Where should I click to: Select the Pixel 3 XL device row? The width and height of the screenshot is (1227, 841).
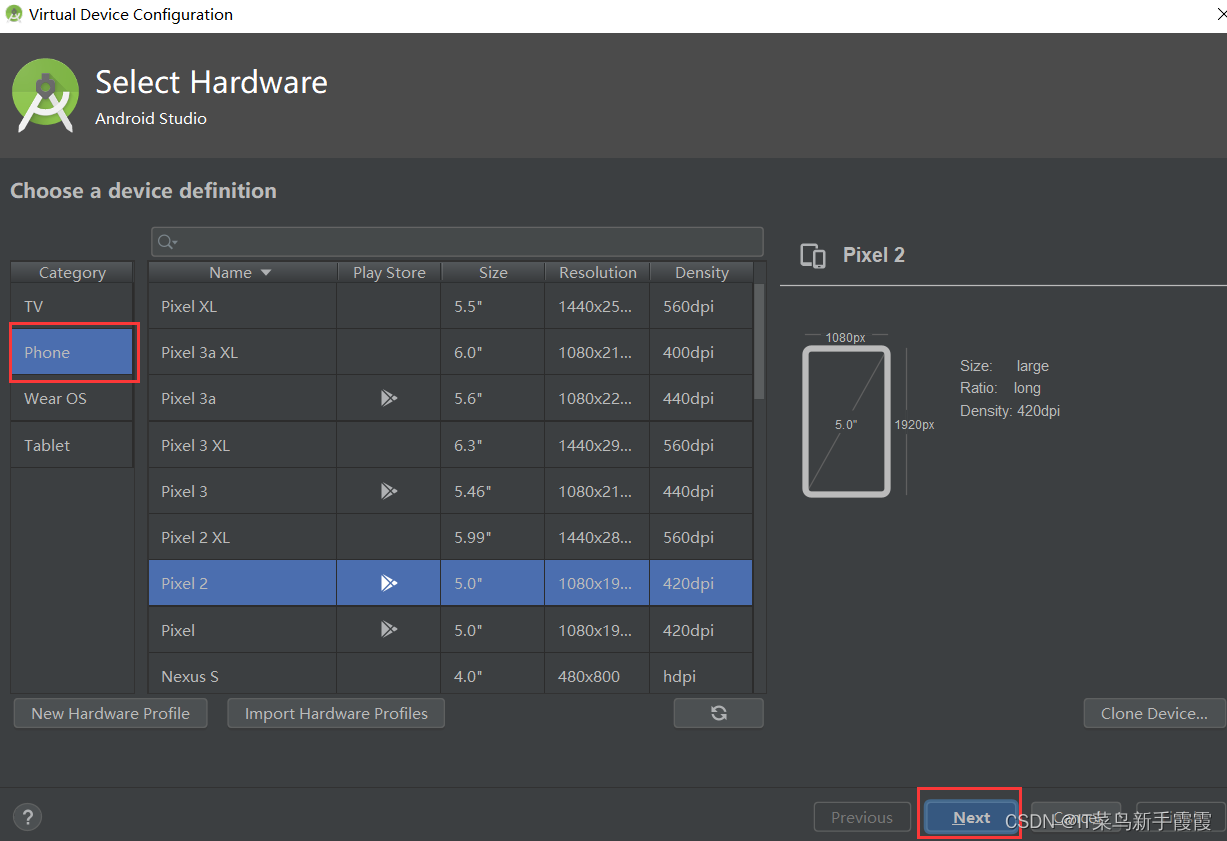pos(450,445)
